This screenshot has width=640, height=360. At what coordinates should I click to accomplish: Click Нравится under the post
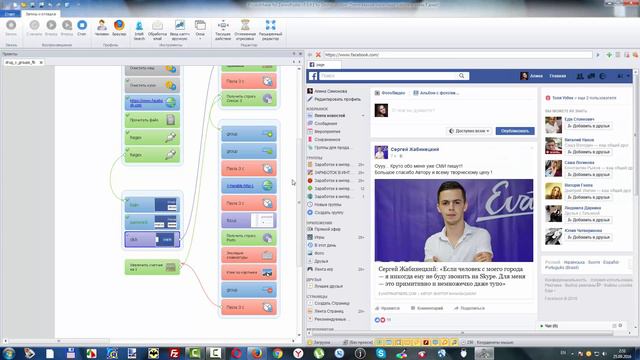click(387, 308)
